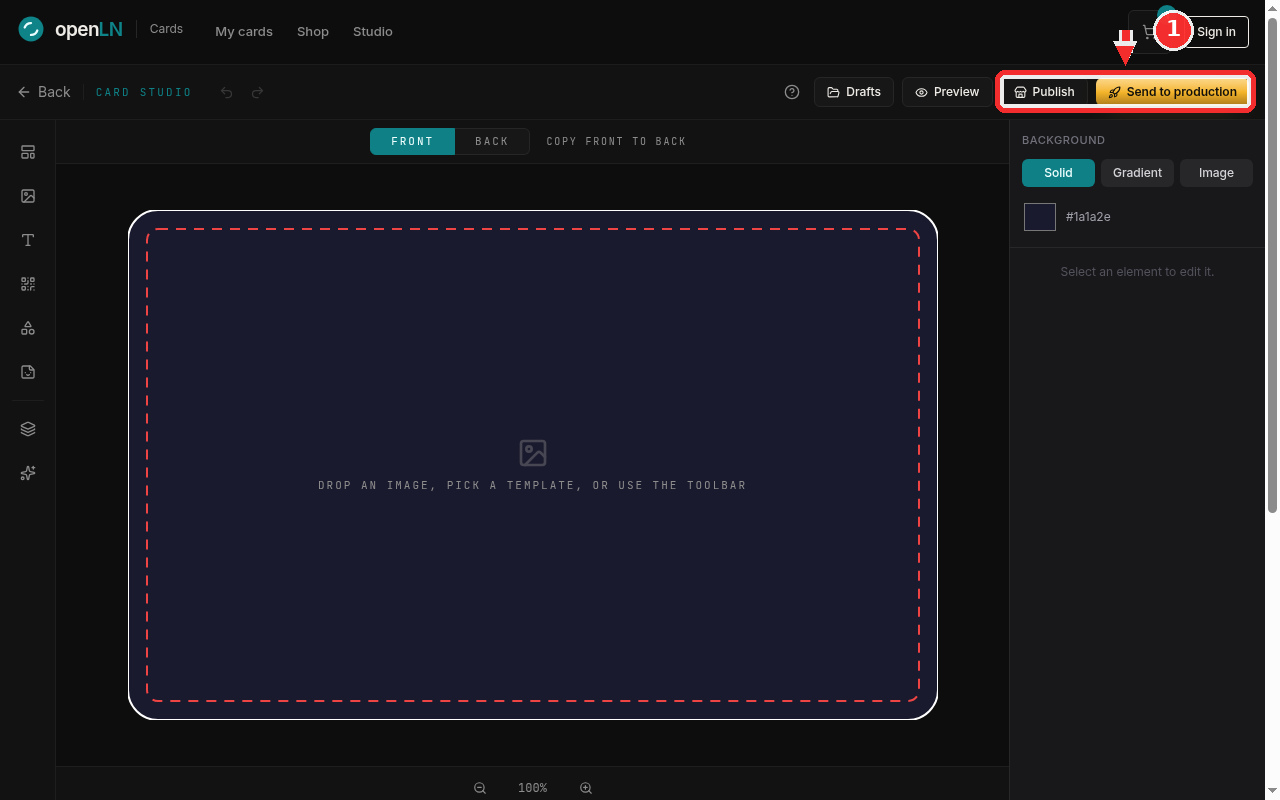
Task: Click the #1a1a2e hex value
Action: point(1088,217)
